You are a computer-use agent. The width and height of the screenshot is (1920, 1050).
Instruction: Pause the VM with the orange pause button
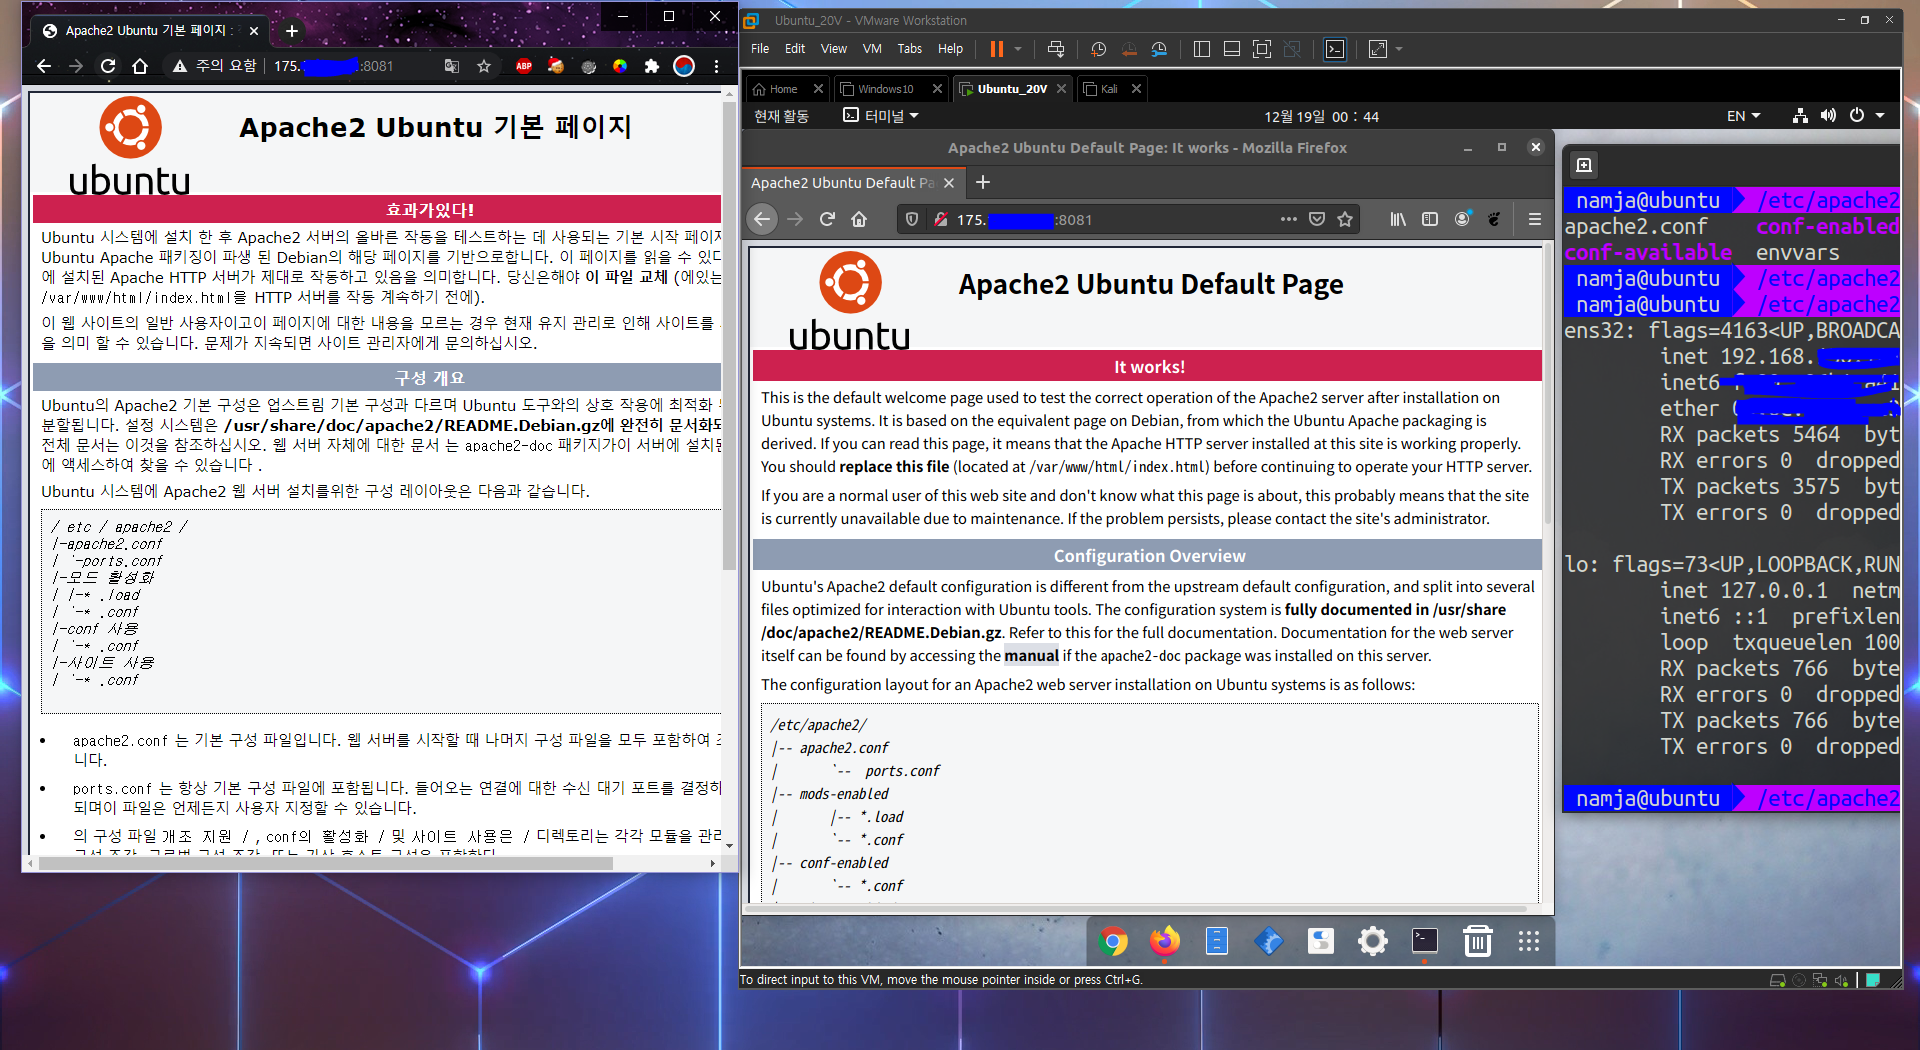tap(996, 49)
